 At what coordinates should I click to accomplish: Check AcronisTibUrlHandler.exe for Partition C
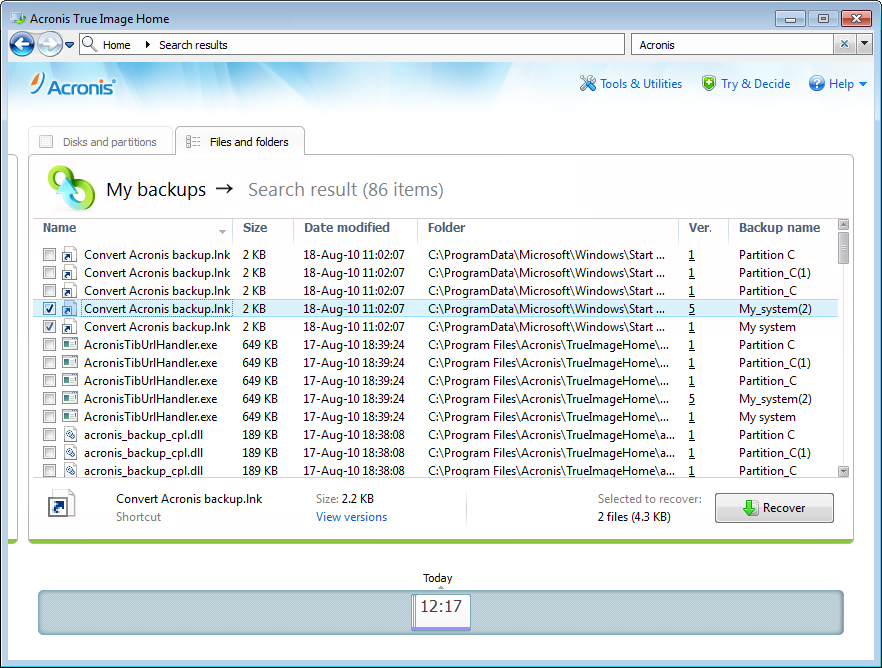50,345
